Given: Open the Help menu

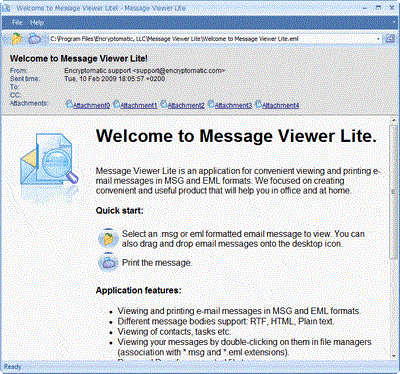Looking at the screenshot, I should point(37,23).
